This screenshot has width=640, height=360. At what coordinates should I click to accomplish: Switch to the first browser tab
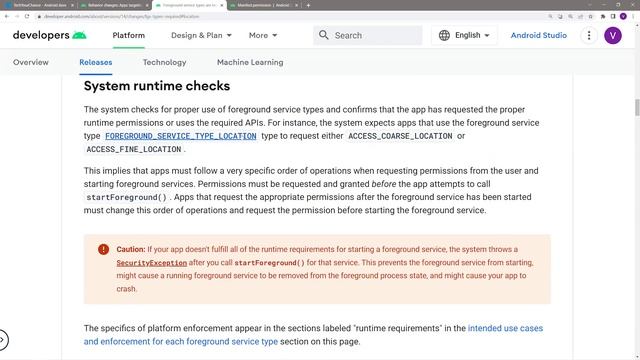tap(38, 5)
